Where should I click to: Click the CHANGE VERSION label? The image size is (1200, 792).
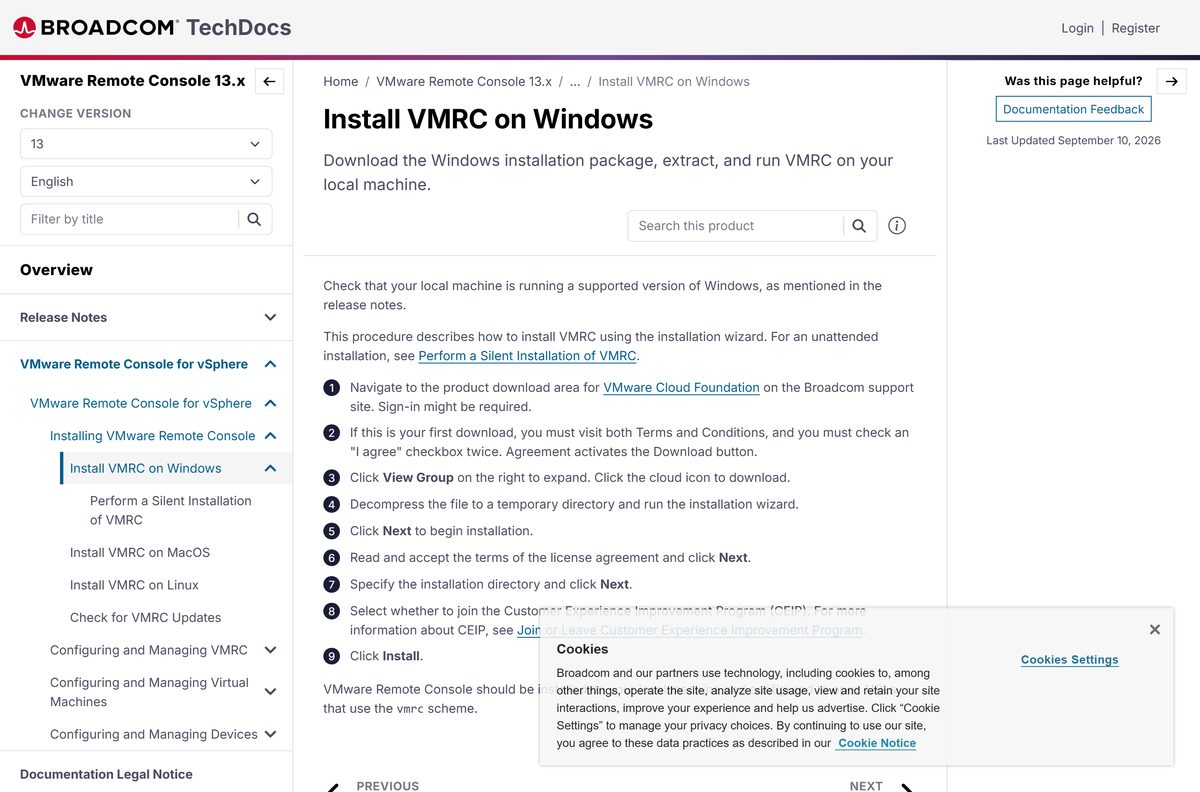pyautogui.click(x=76, y=114)
